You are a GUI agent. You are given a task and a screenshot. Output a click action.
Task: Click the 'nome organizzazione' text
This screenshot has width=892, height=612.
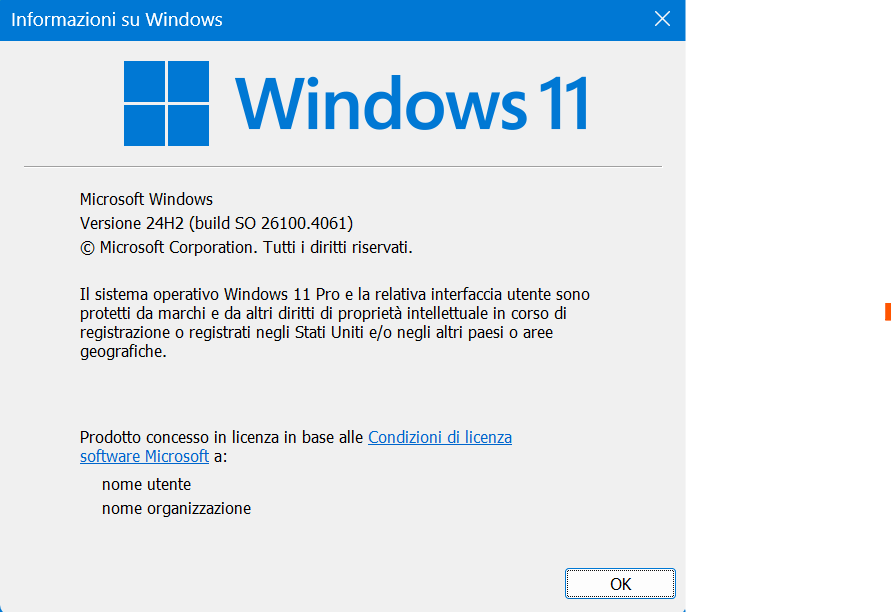point(176,508)
